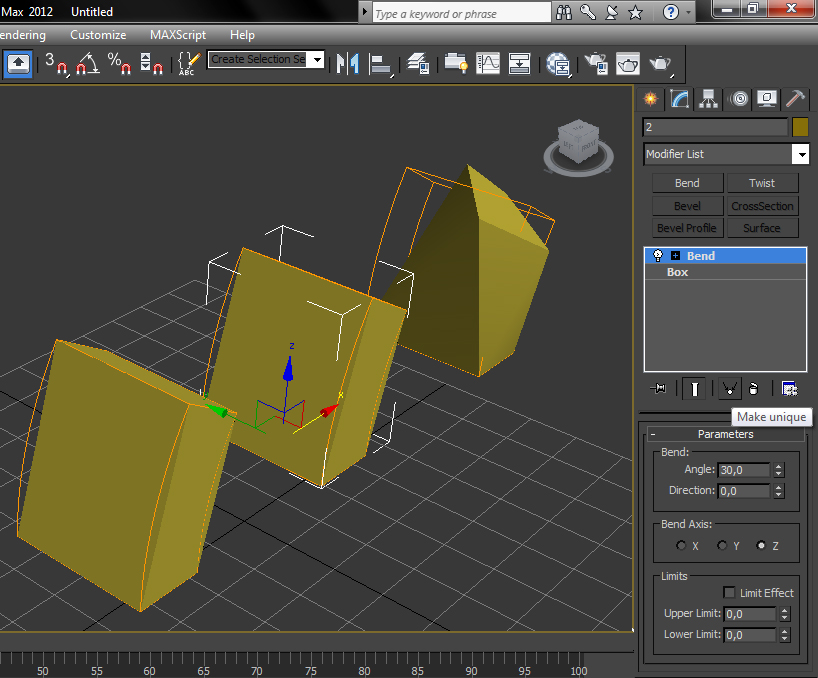This screenshot has height=678, width=818.
Task: Click Angle spinner arrows
Action: point(779,470)
